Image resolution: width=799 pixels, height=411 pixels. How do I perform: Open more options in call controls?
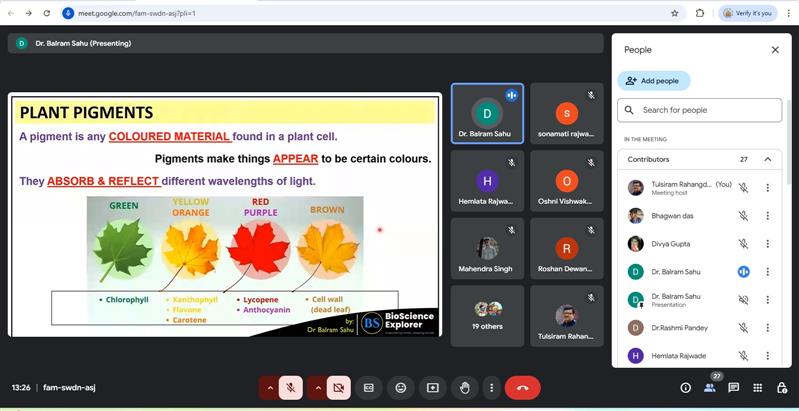pyautogui.click(x=491, y=388)
